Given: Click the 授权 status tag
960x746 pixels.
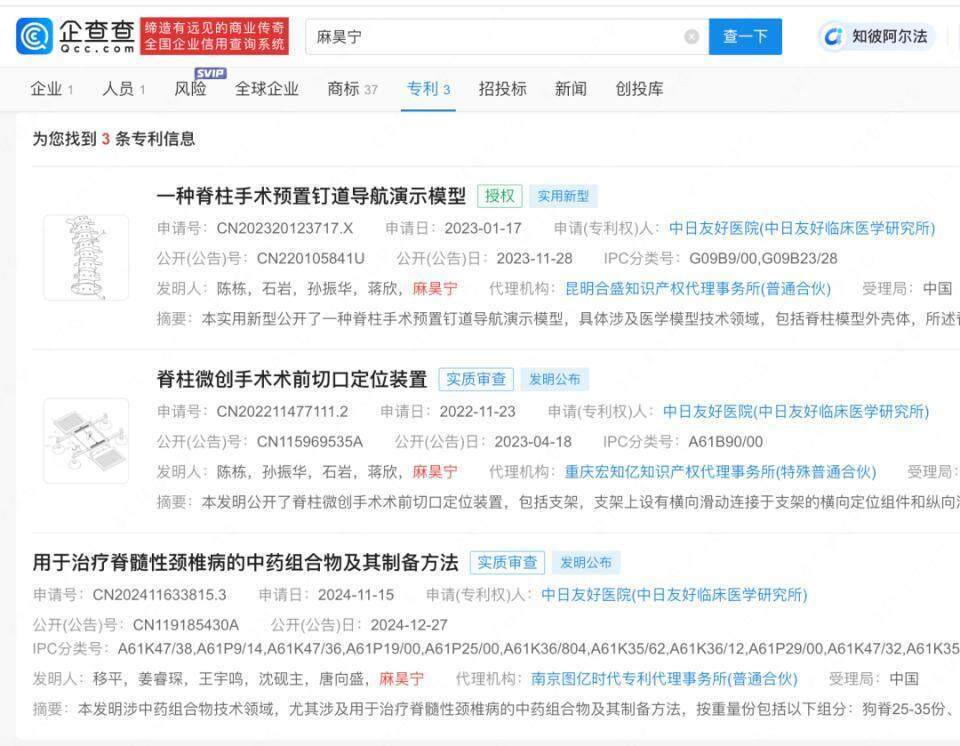Looking at the screenshot, I should point(500,196).
